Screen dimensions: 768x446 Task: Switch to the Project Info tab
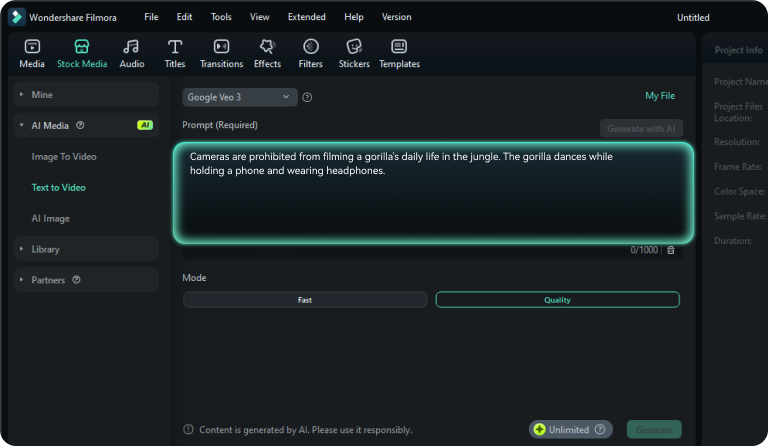click(x=738, y=50)
